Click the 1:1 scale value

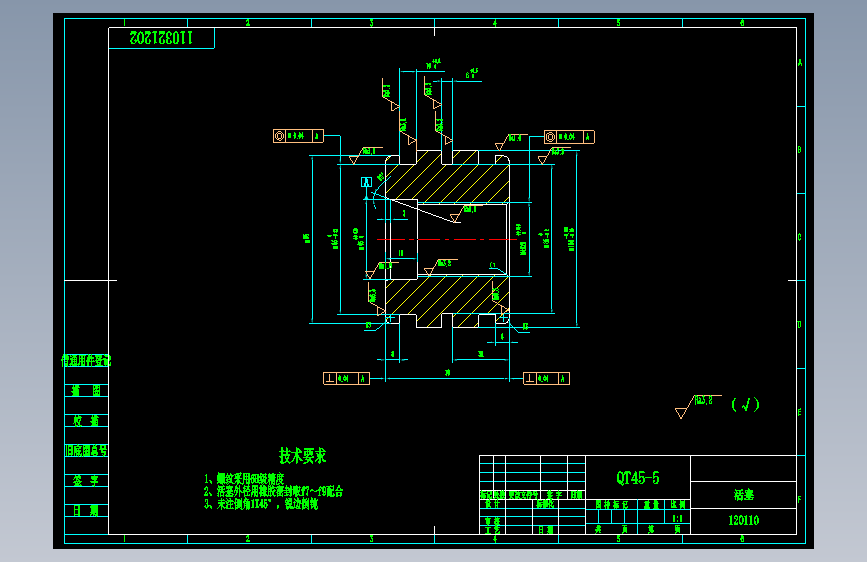[677, 519]
